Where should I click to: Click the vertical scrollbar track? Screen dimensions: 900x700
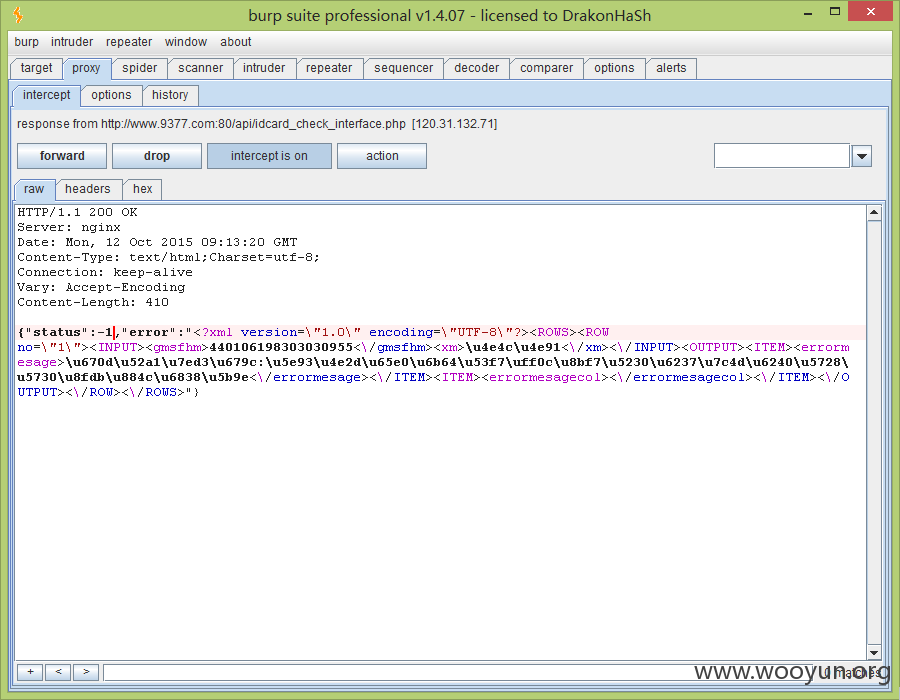874,433
